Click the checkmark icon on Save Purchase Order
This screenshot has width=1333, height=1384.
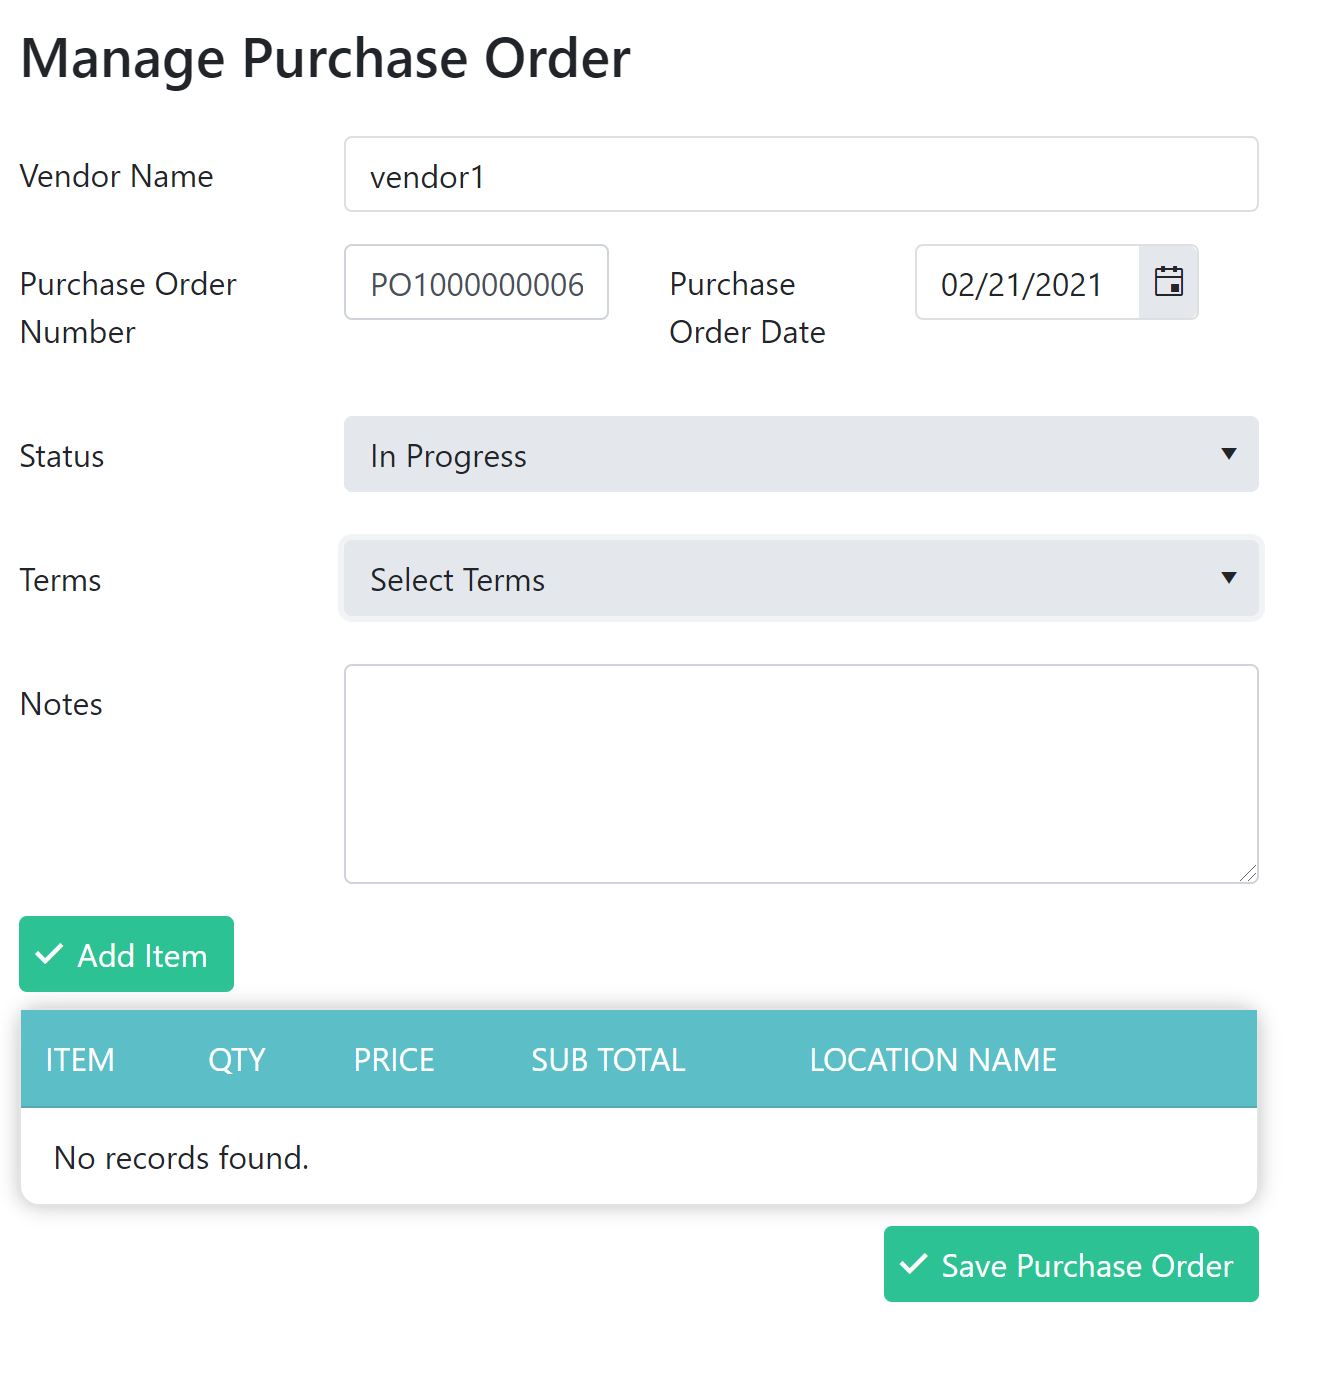[x=913, y=1265]
